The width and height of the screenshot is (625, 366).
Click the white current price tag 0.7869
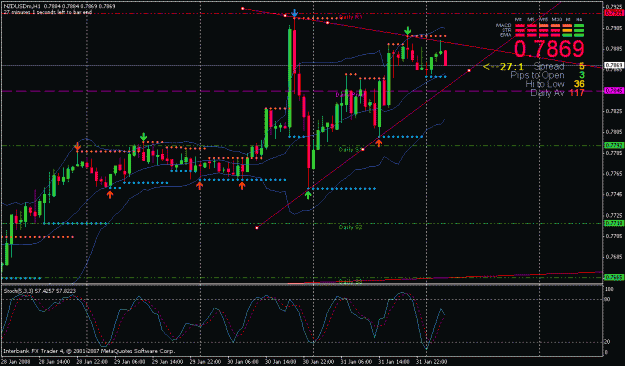[x=613, y=65]
